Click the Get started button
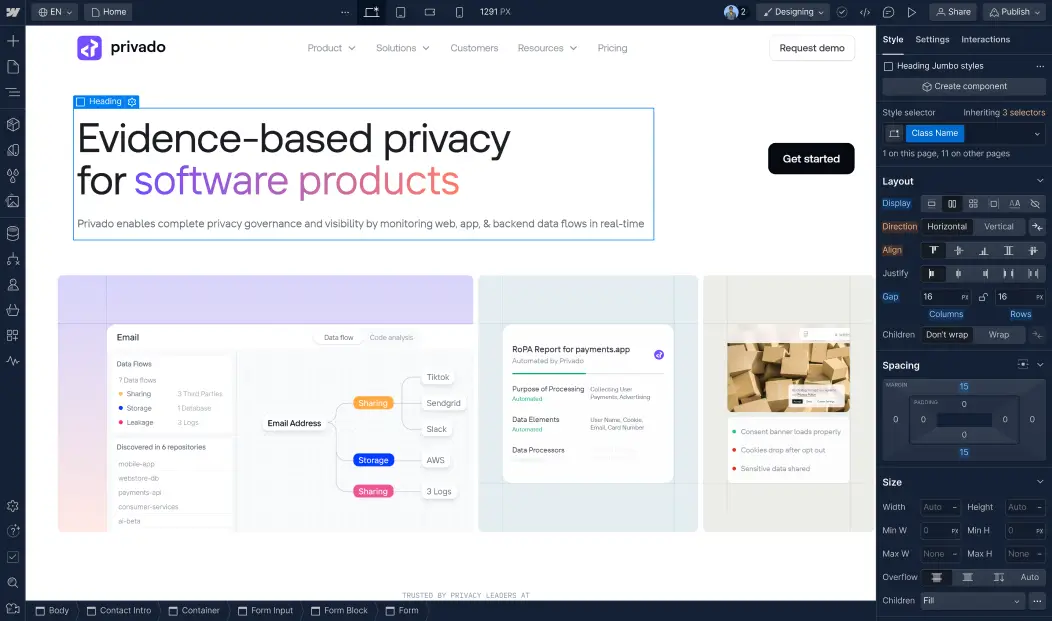The width and height of the screenshot is (1052, 621). (811, 159)
